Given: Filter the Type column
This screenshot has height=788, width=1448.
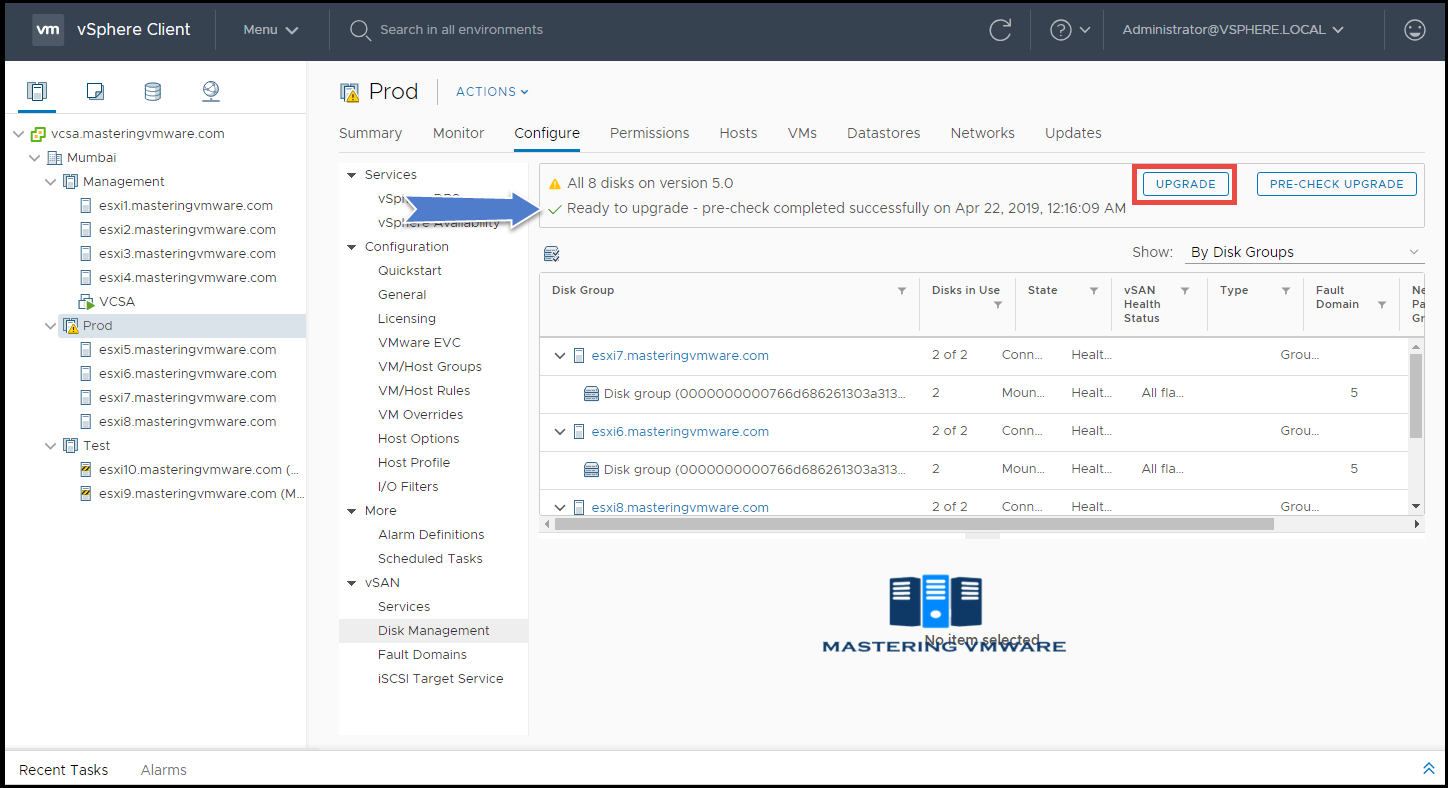Looking at the screenshot, I should (1286, 291).
